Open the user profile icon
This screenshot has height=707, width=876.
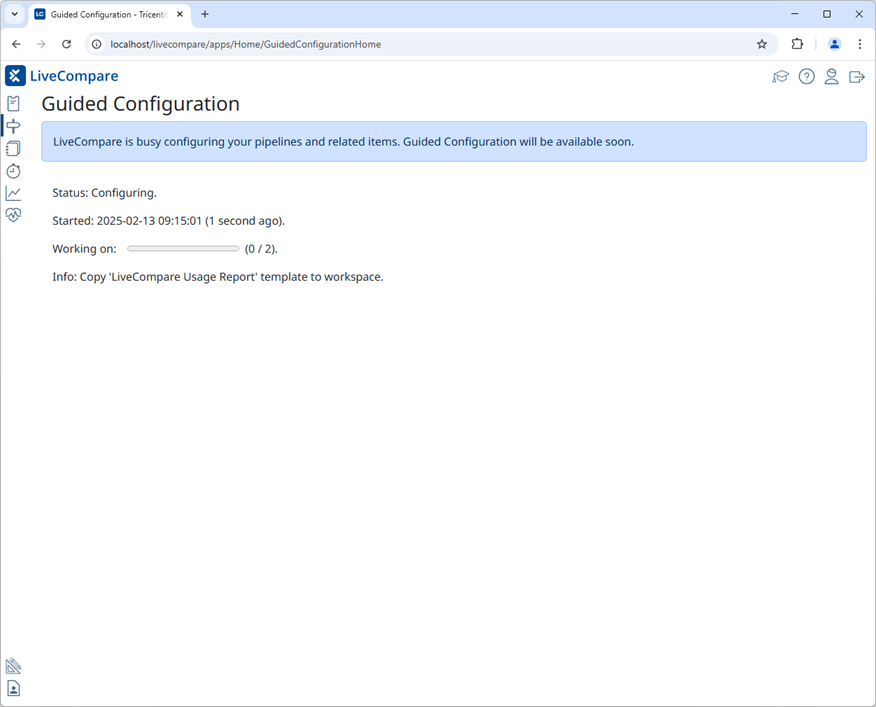(831, 76)
